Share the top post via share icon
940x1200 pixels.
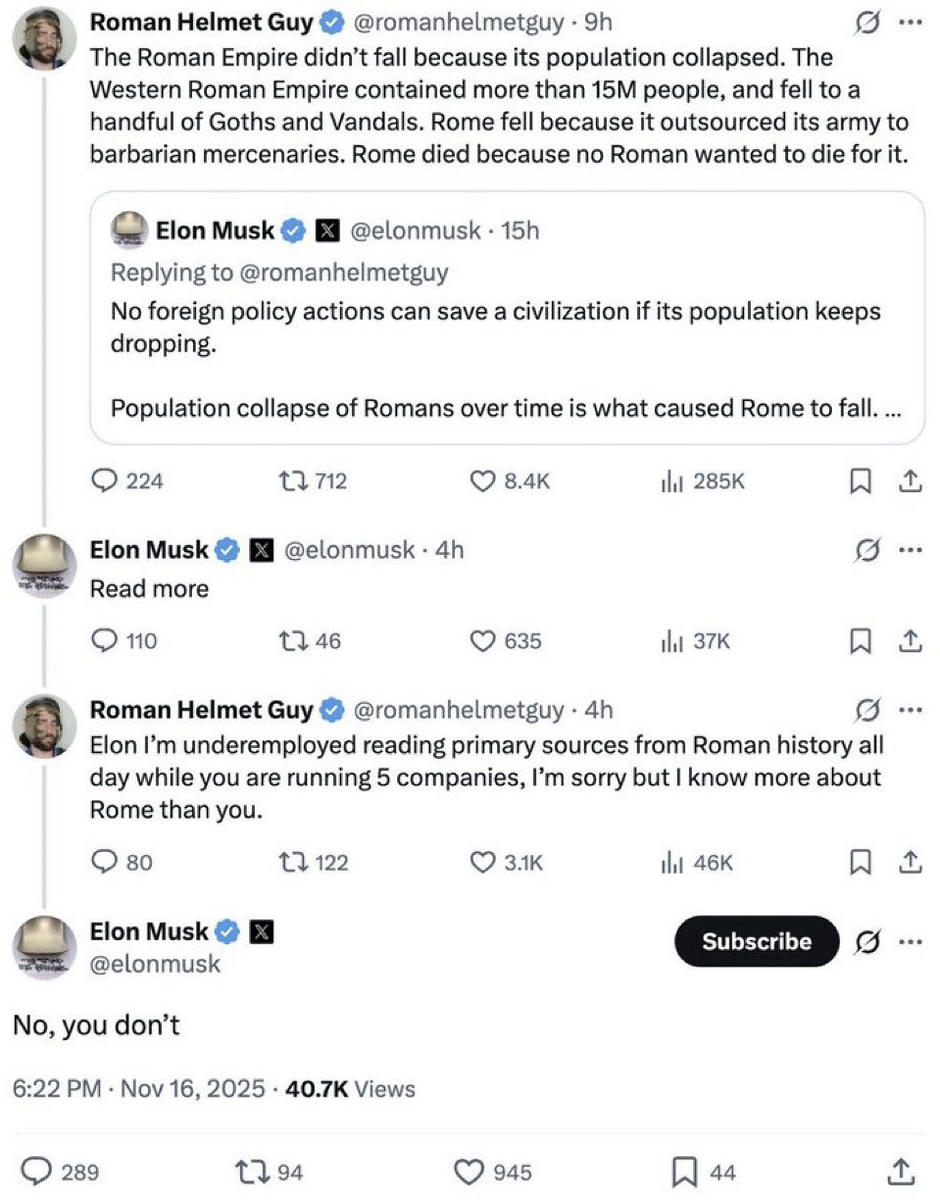909,482
